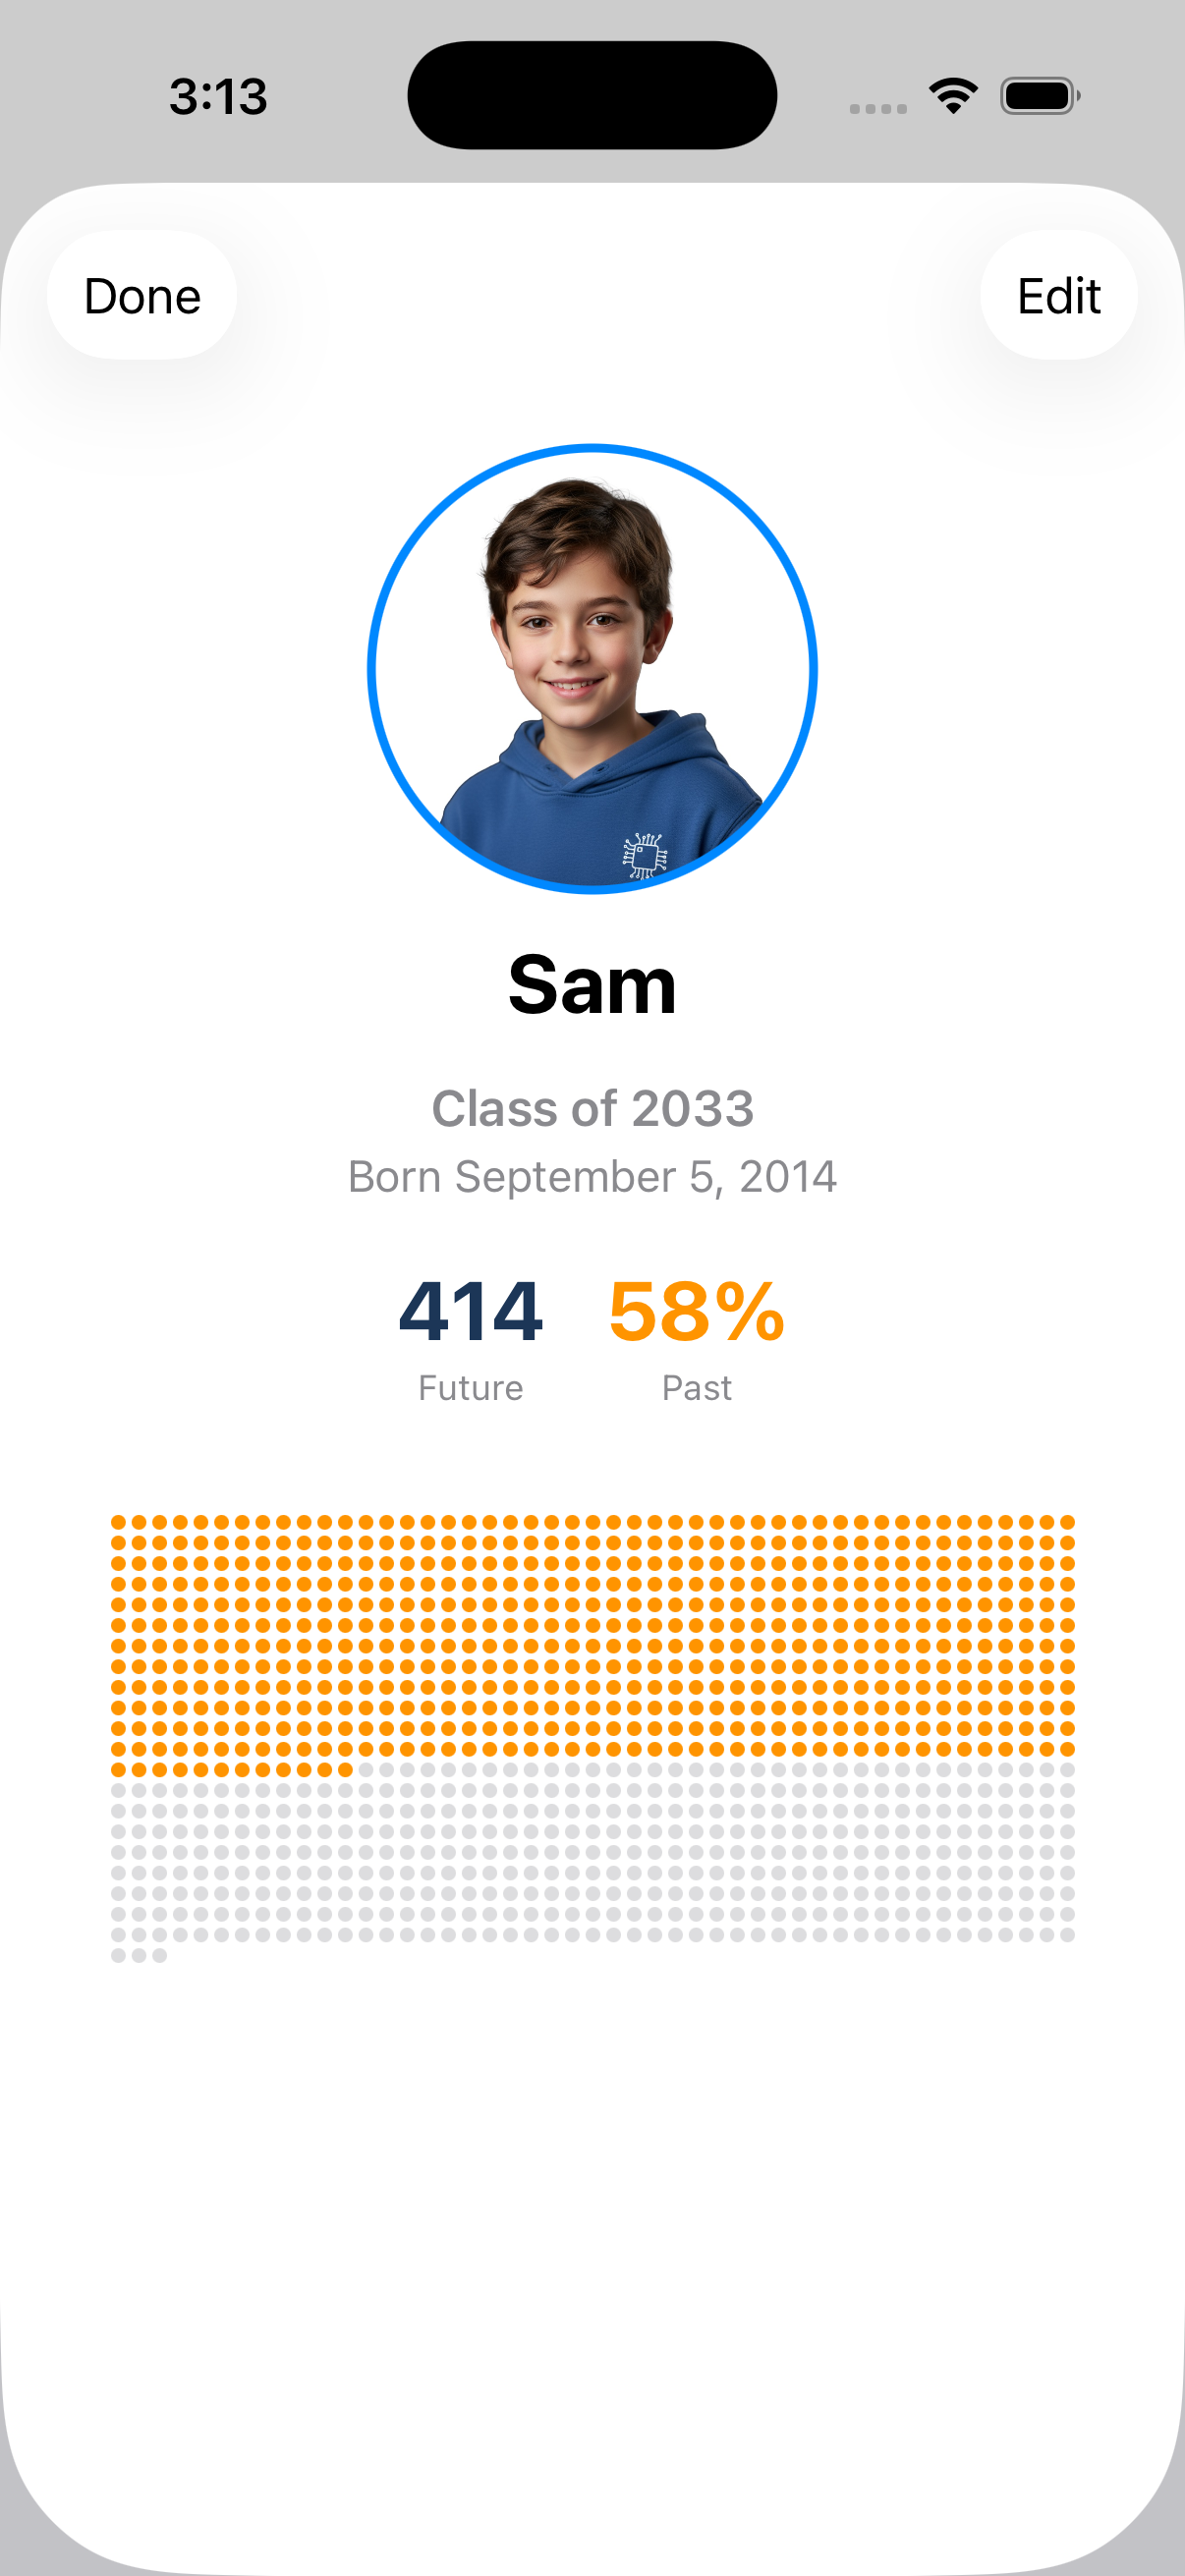Tap the Dynamic Island pill

[x=592, y=95]
